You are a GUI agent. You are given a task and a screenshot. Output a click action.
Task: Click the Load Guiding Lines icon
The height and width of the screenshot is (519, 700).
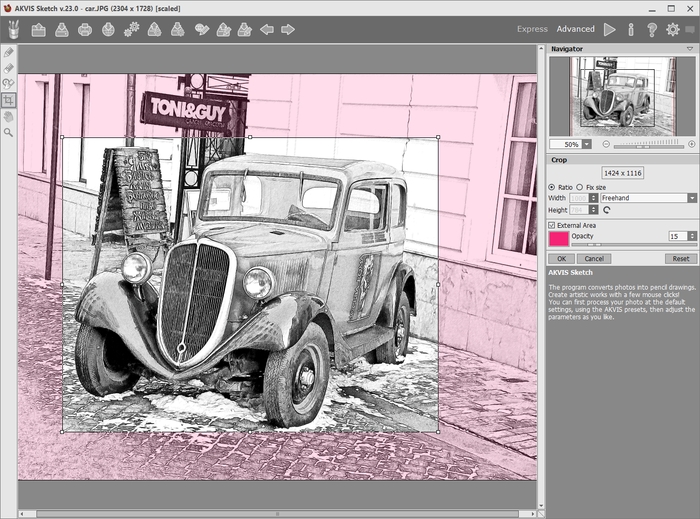click(x=223, y=30)
